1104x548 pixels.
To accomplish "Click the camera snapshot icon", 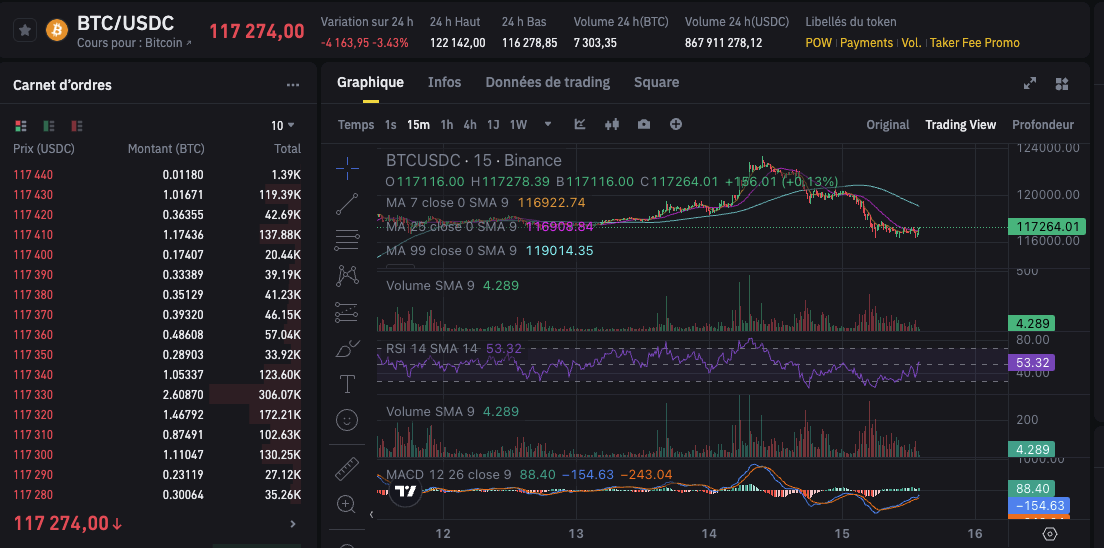I will tap(644, 124).
